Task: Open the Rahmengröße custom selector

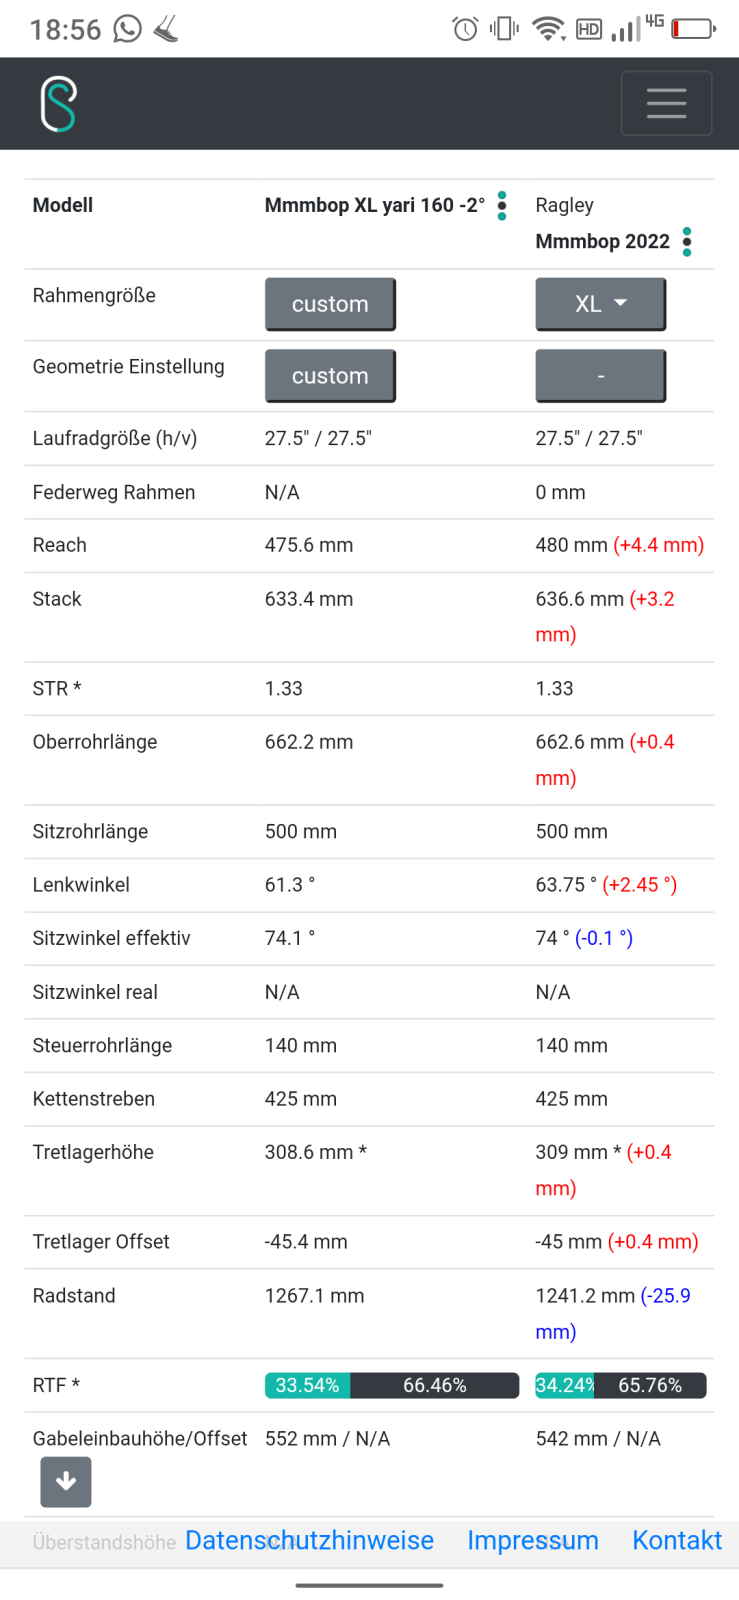Action: [x=330, y=304]
